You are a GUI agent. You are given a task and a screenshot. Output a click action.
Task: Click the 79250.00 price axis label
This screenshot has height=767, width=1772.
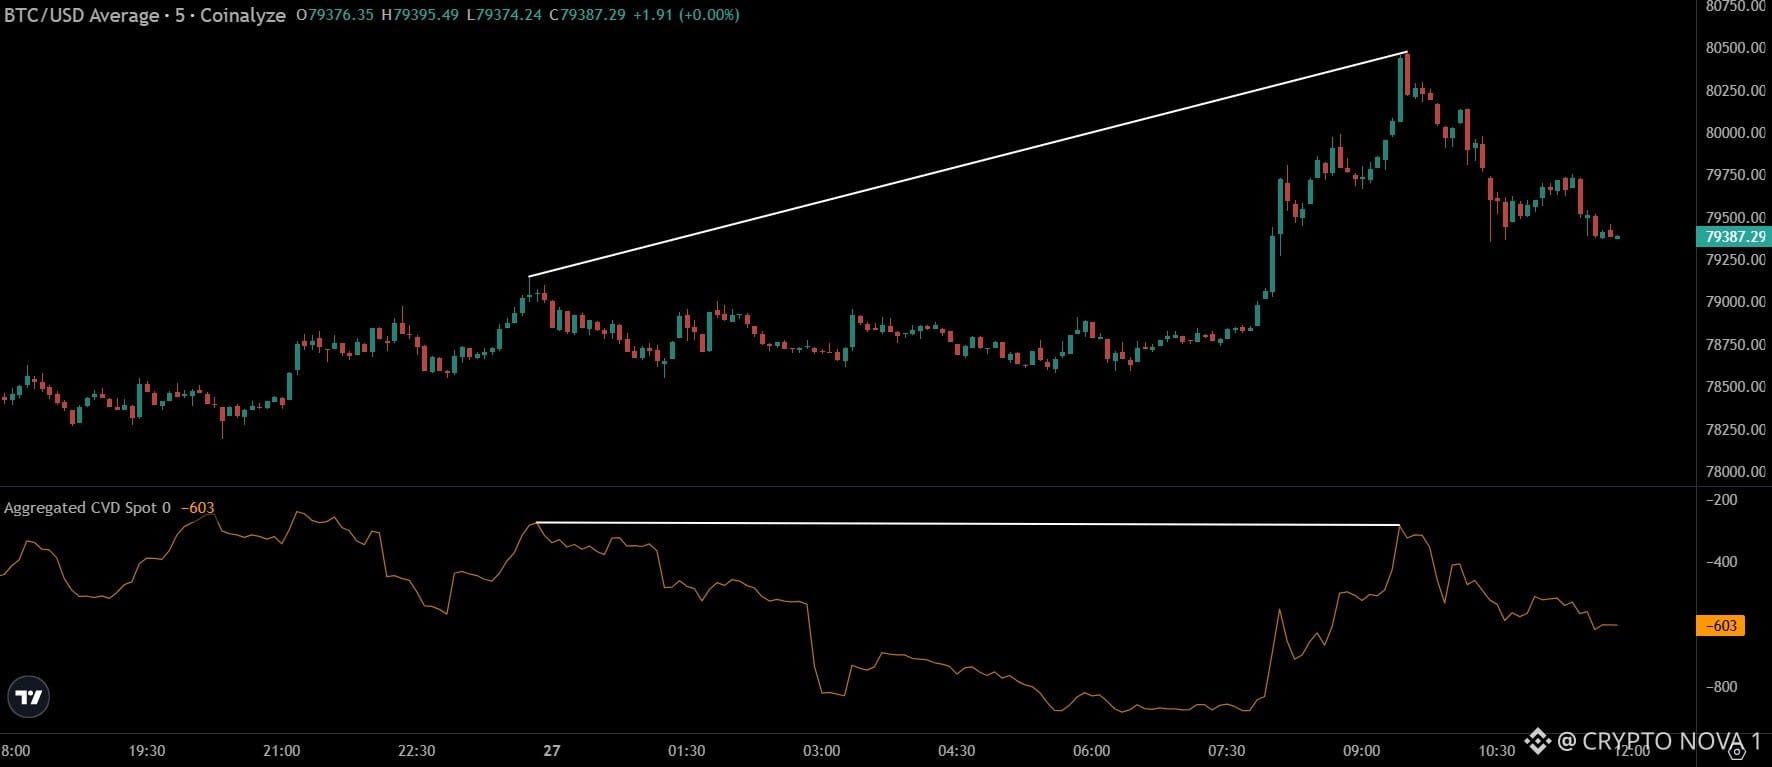(x=1735, y=260)
